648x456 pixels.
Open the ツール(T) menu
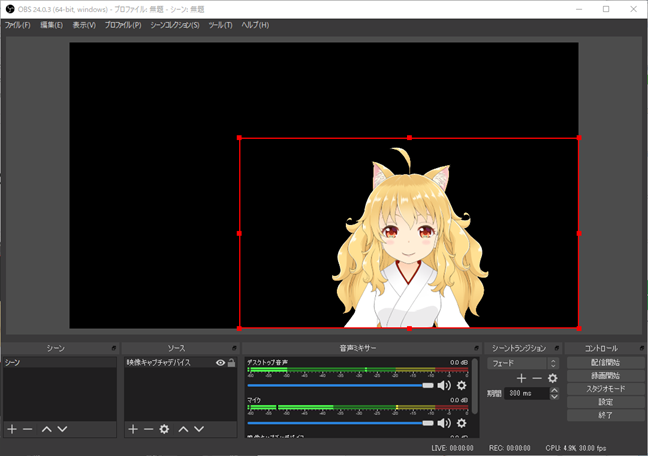pos(220,25)
